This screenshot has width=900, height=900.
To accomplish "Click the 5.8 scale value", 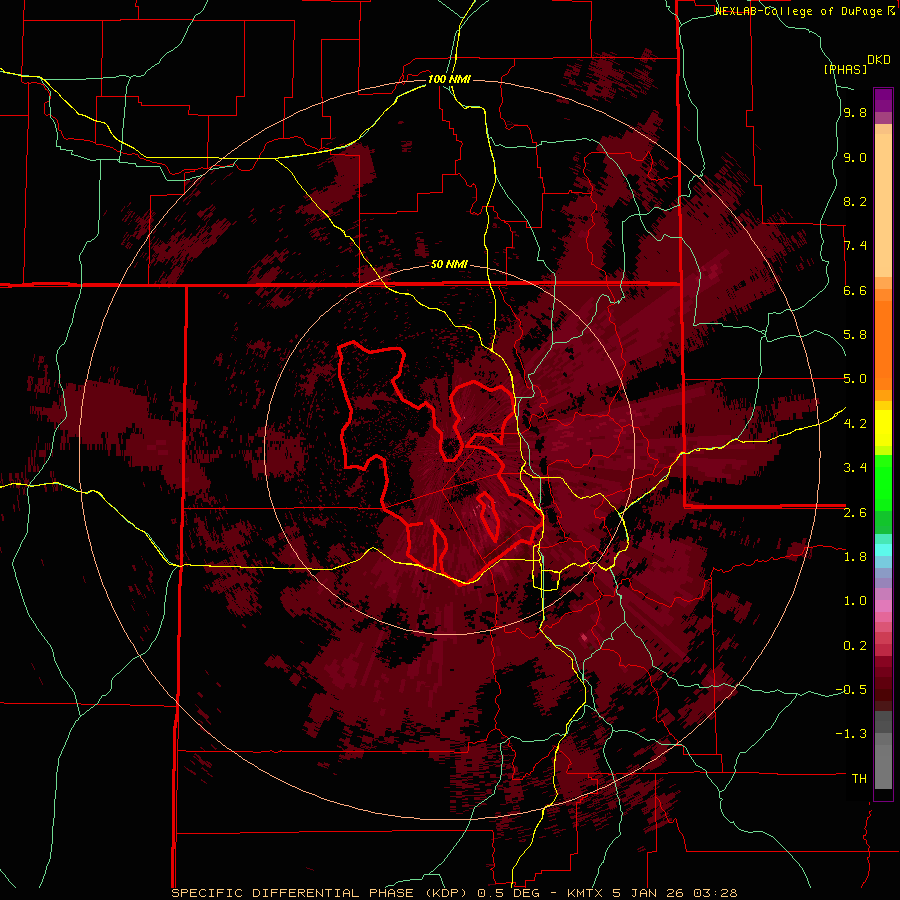I will 855,335.
